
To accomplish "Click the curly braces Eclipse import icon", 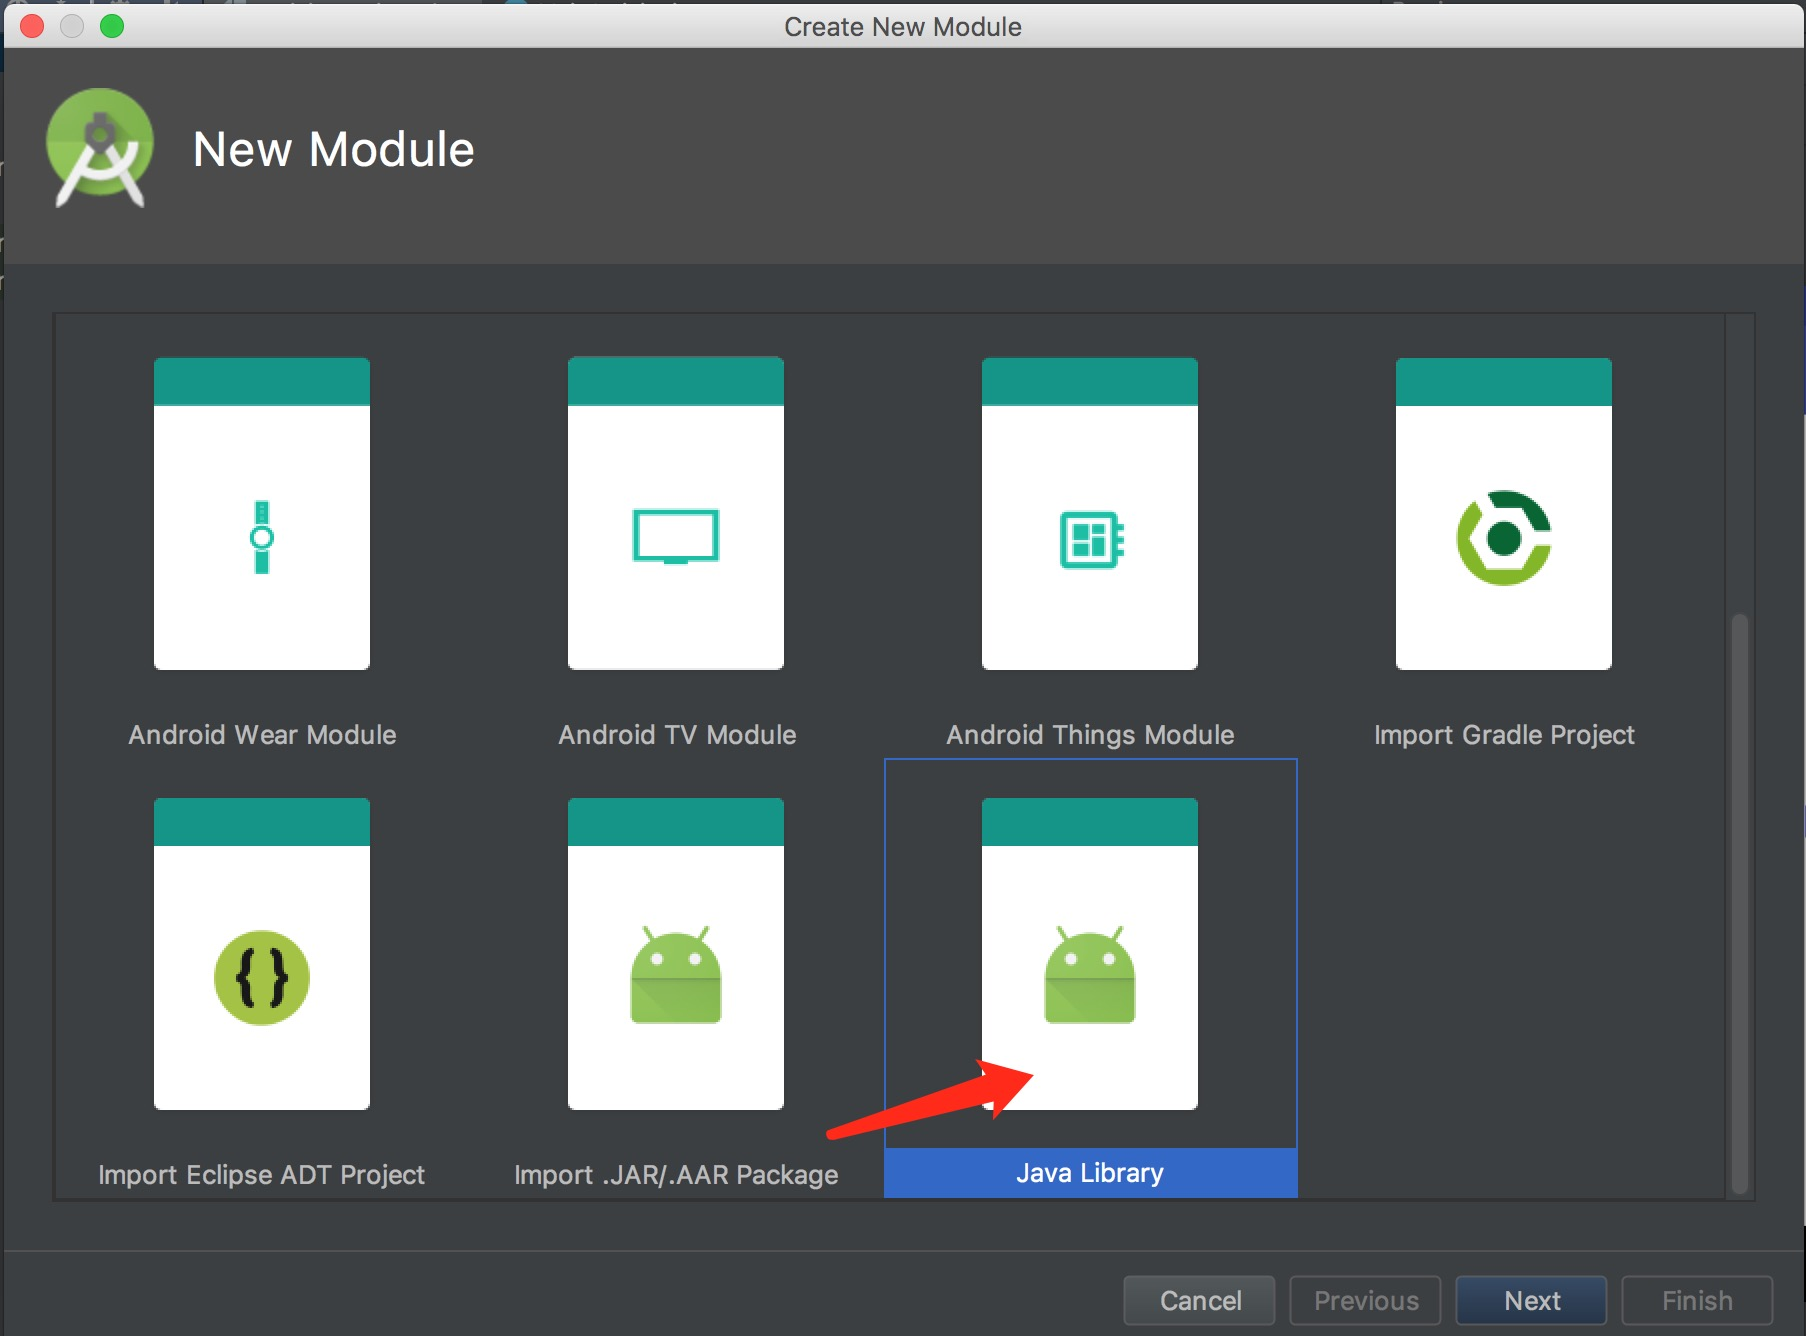I will coord(261,977).
